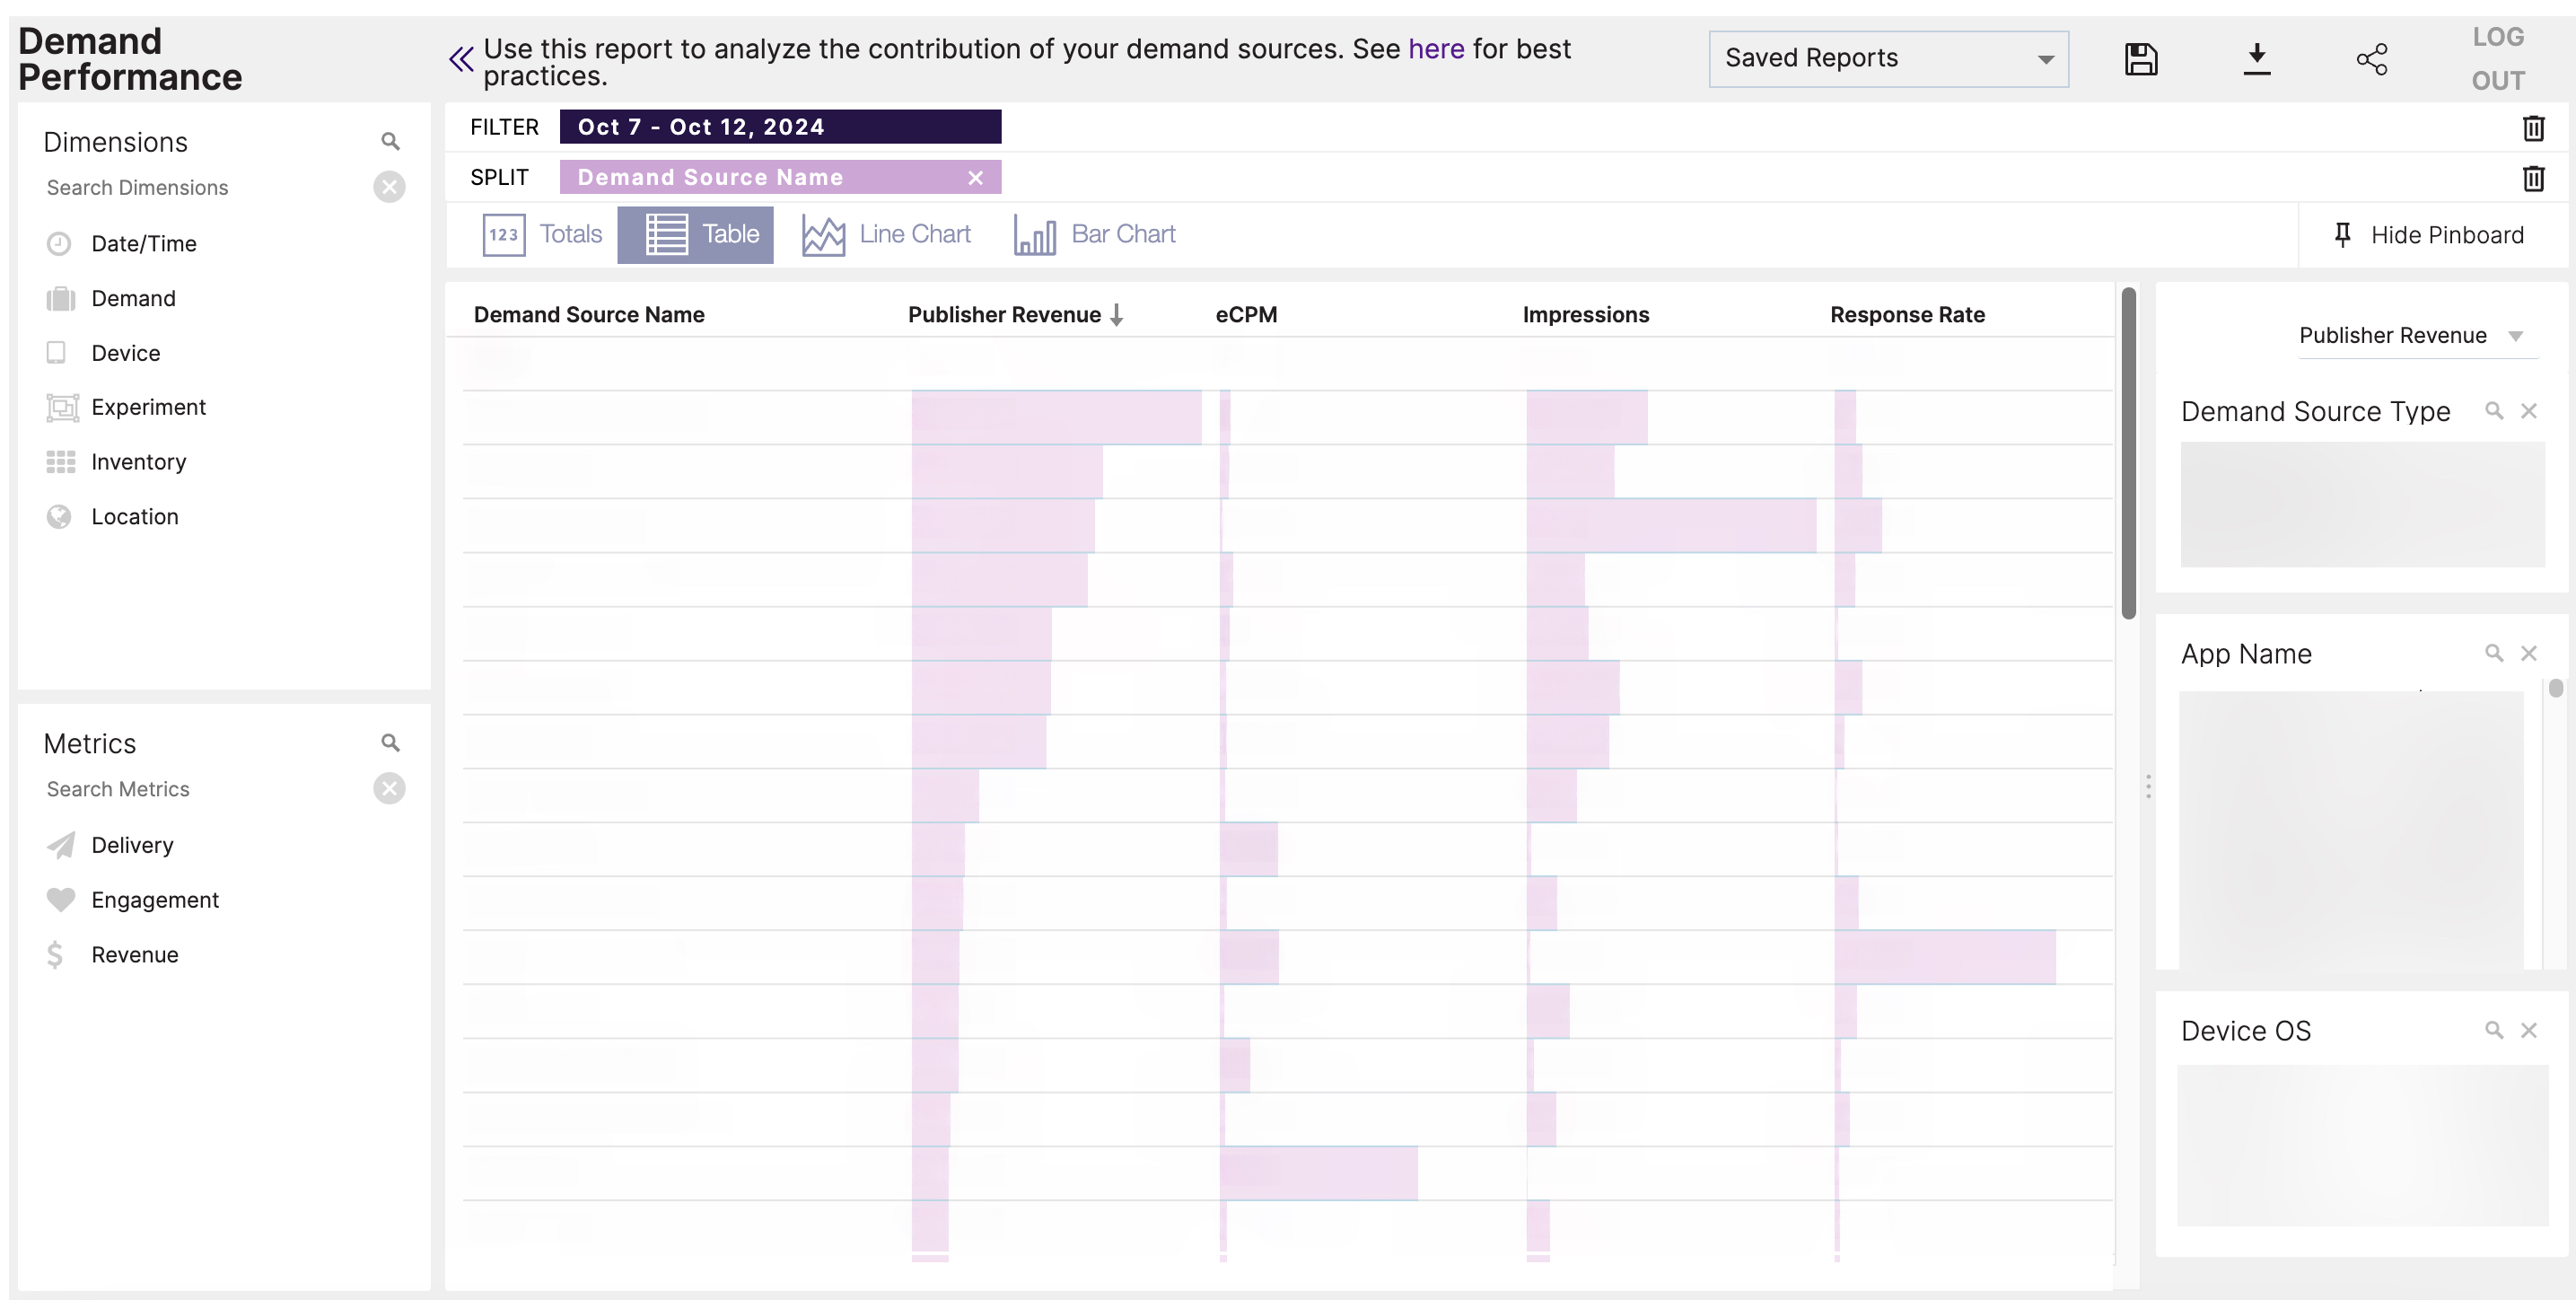Click the Dimensions search magnifier icon
This screenshot has height=1300, width=2576.
[390, 142]
